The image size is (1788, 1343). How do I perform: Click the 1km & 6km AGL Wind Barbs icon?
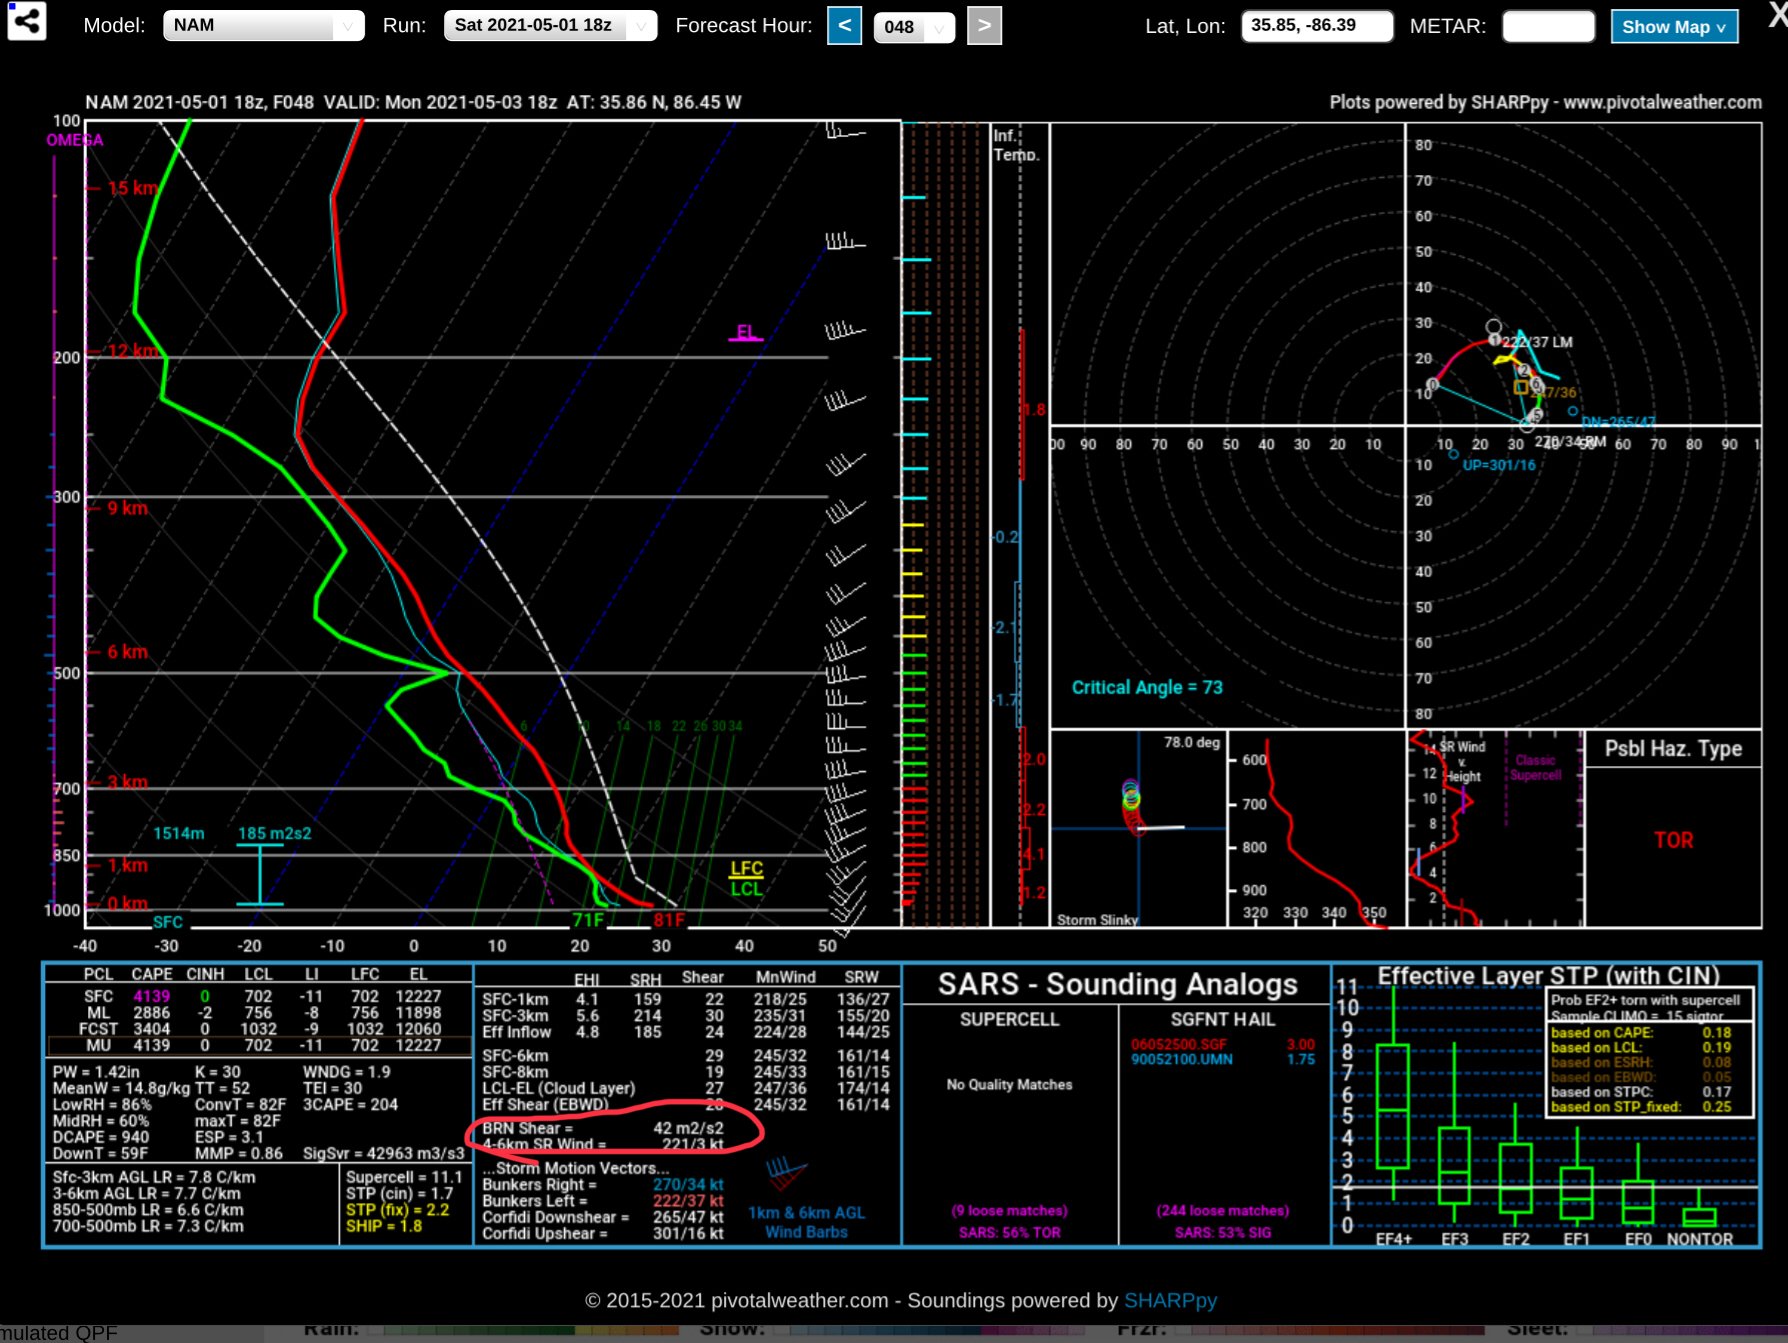pos(787,1171)
